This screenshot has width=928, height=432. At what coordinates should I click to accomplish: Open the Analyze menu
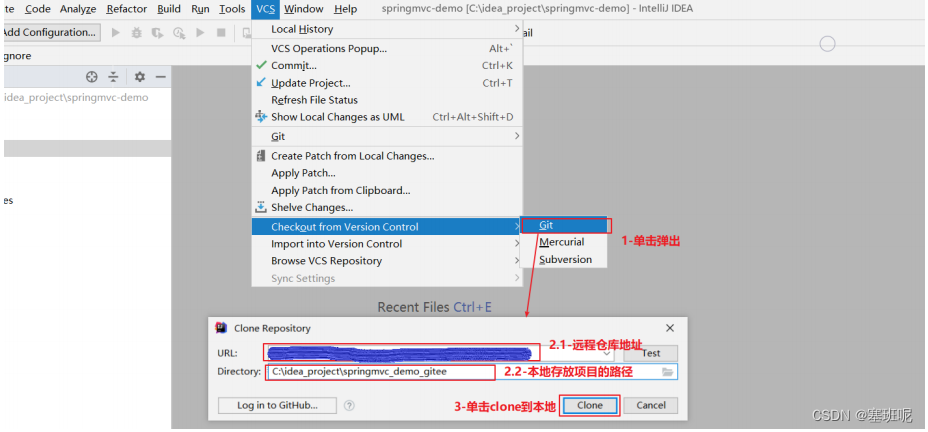(78, 9)
